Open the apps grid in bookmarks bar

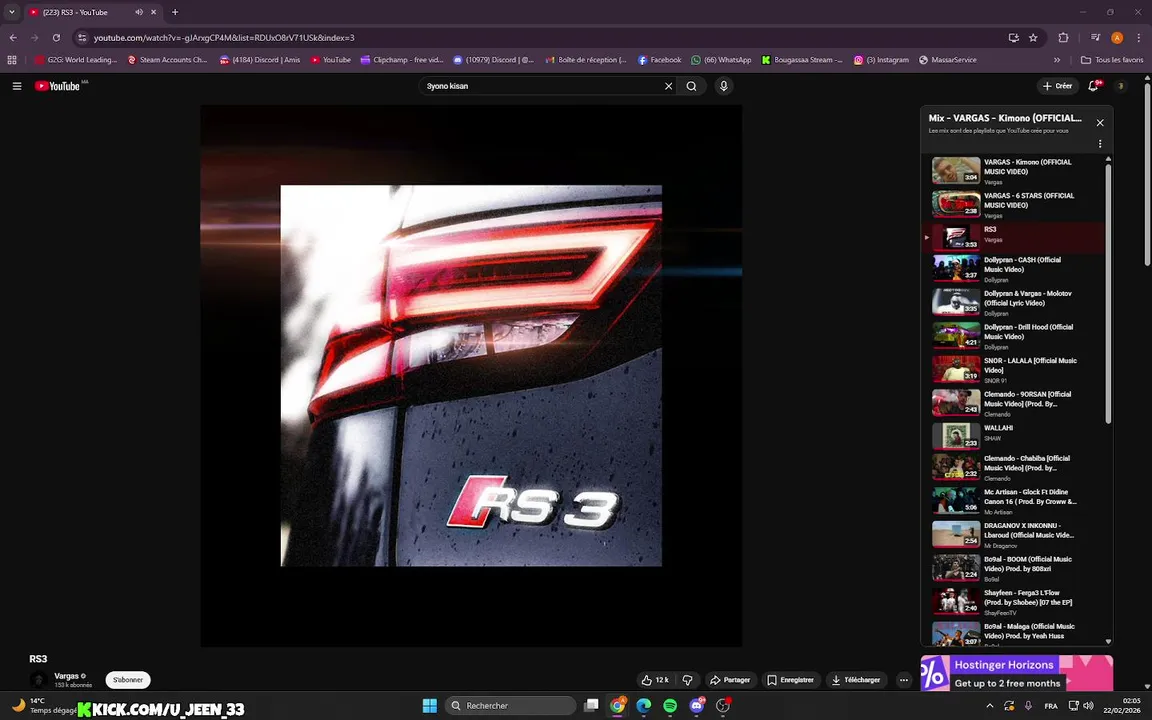[x=12, y=60]
